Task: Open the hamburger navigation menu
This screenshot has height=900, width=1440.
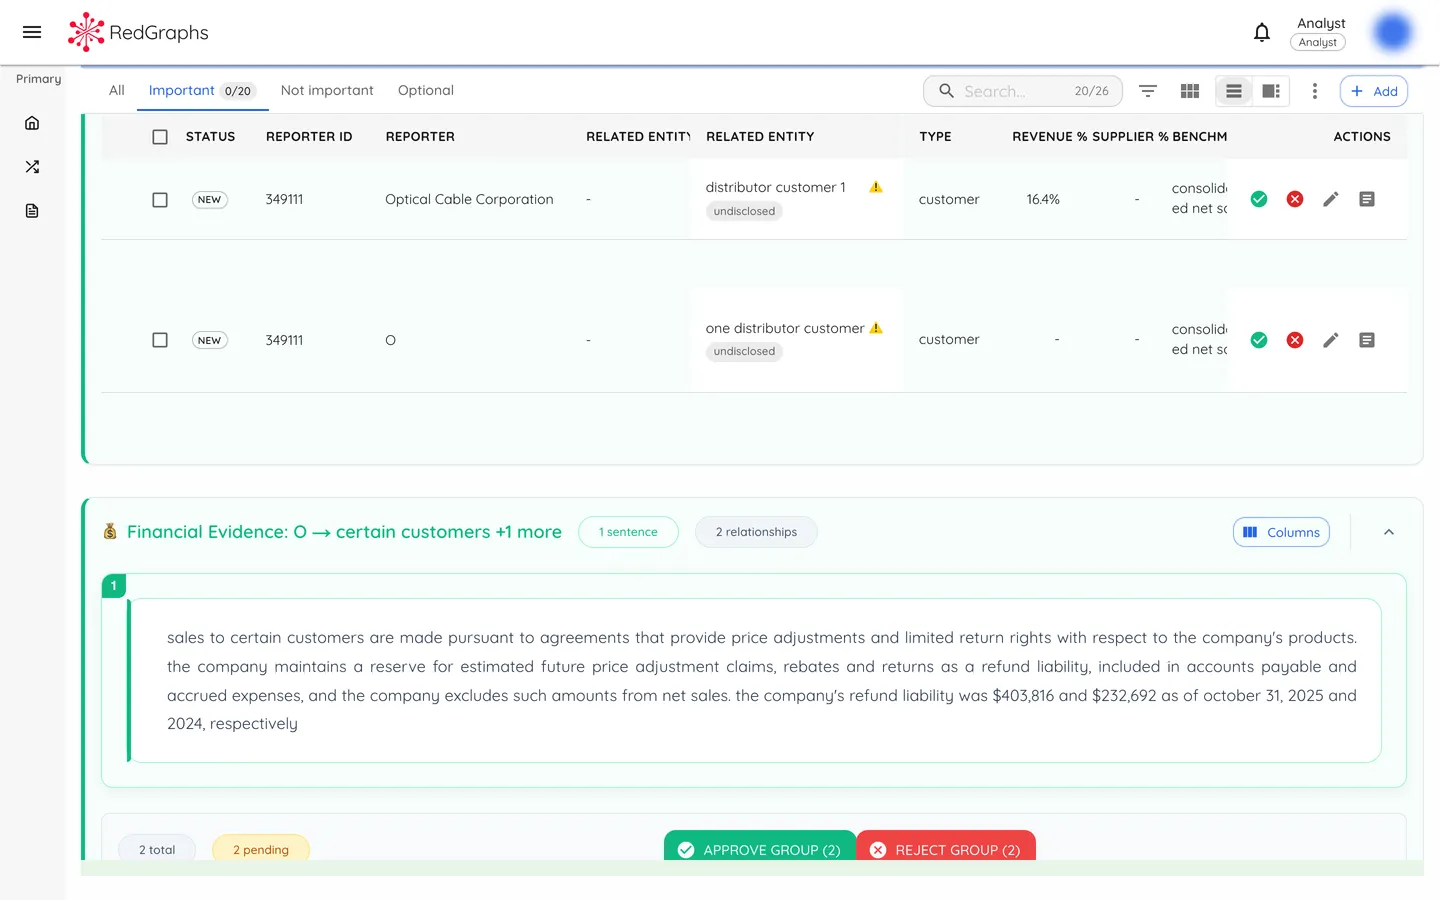Action: click(31, 31)
